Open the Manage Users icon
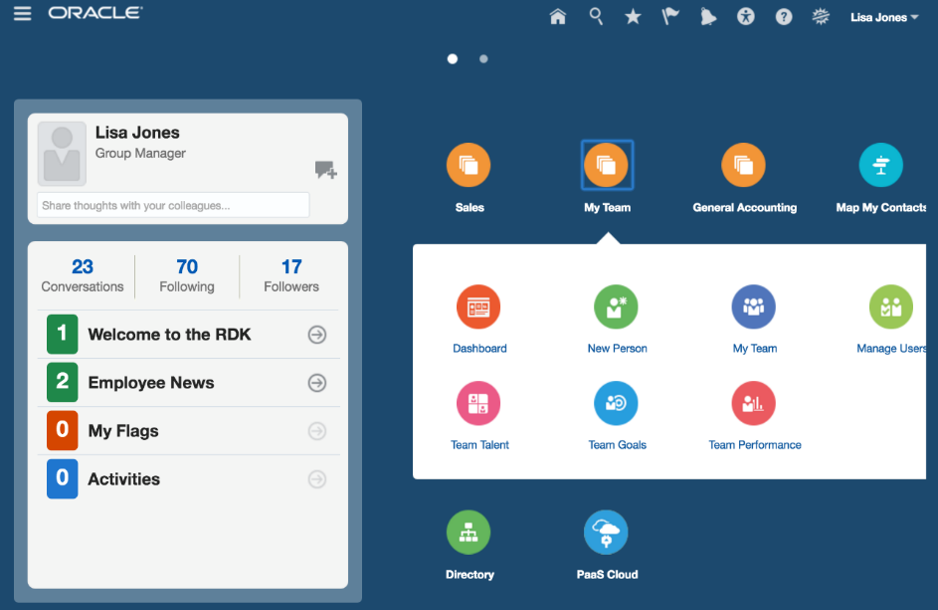The image size is (938, 610). (891, 307)
